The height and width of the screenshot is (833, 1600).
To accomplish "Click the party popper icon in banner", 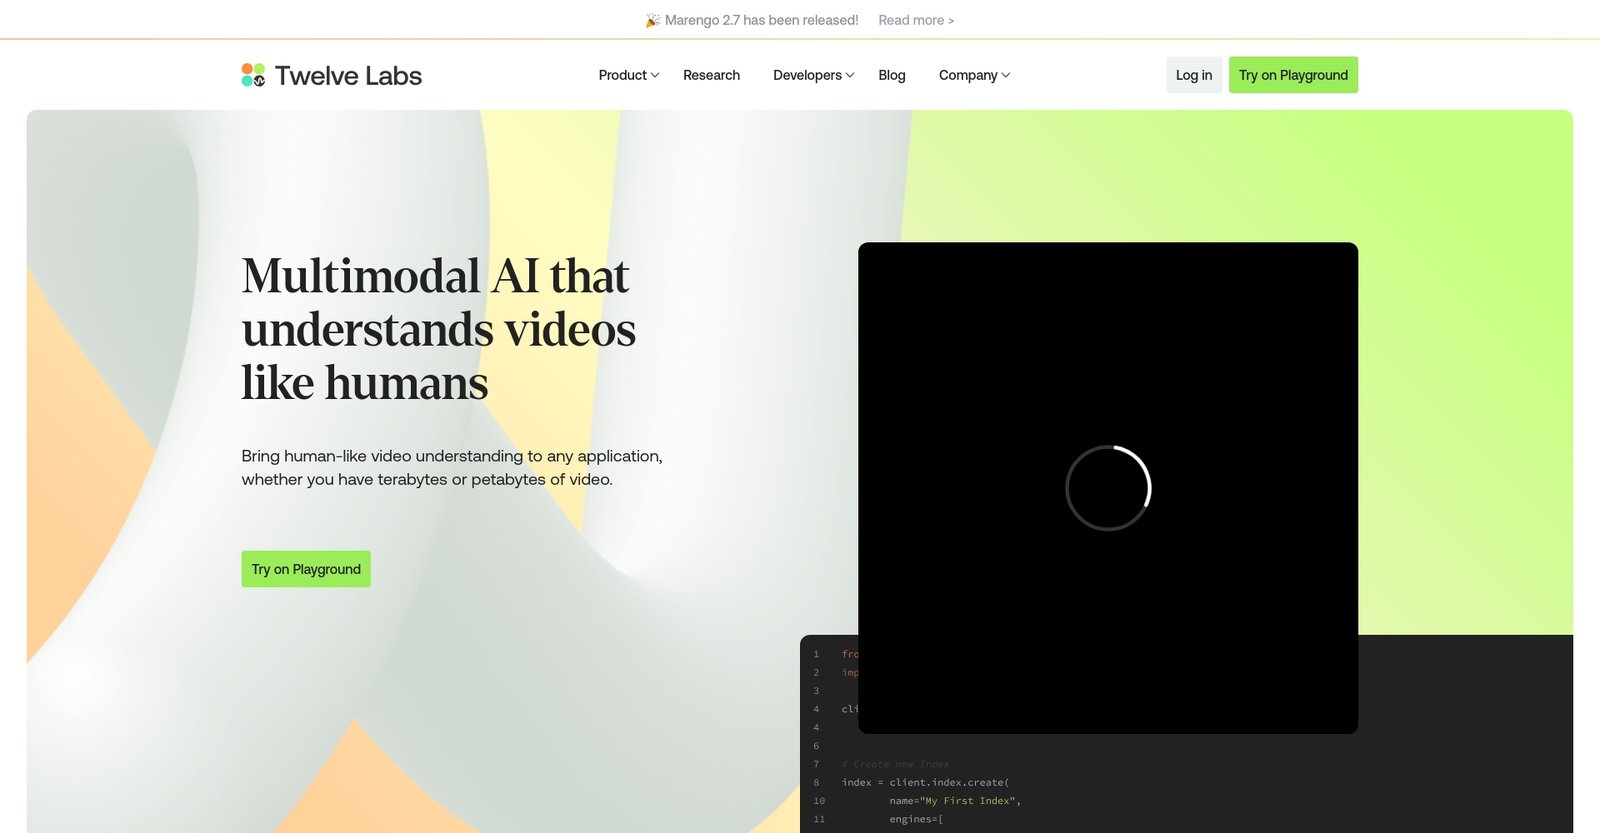I will click(652, 20).
